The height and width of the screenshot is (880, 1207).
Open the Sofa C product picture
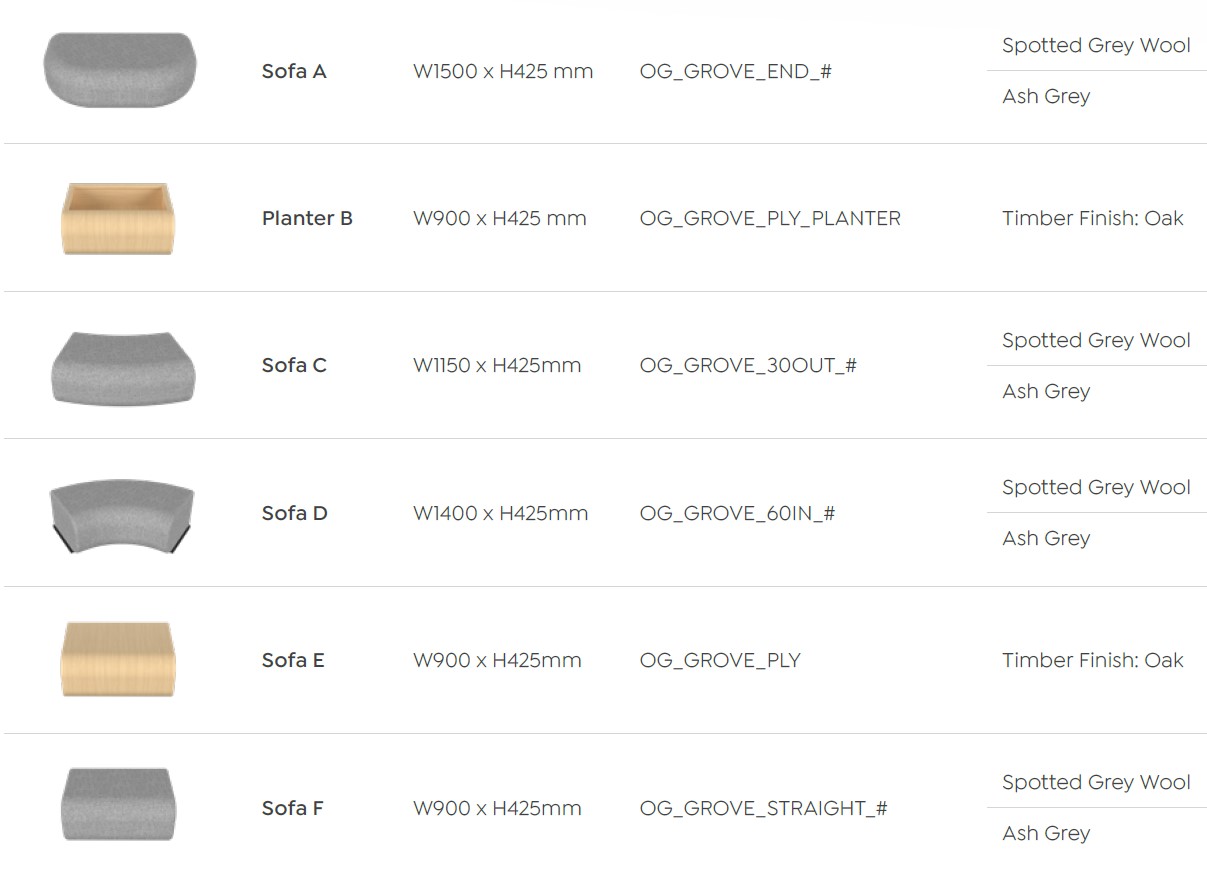coord(123,367)
